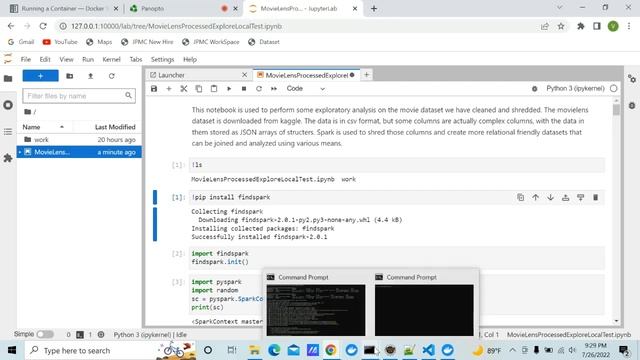Click blue New Launcher plus button

tap(40, 76)
